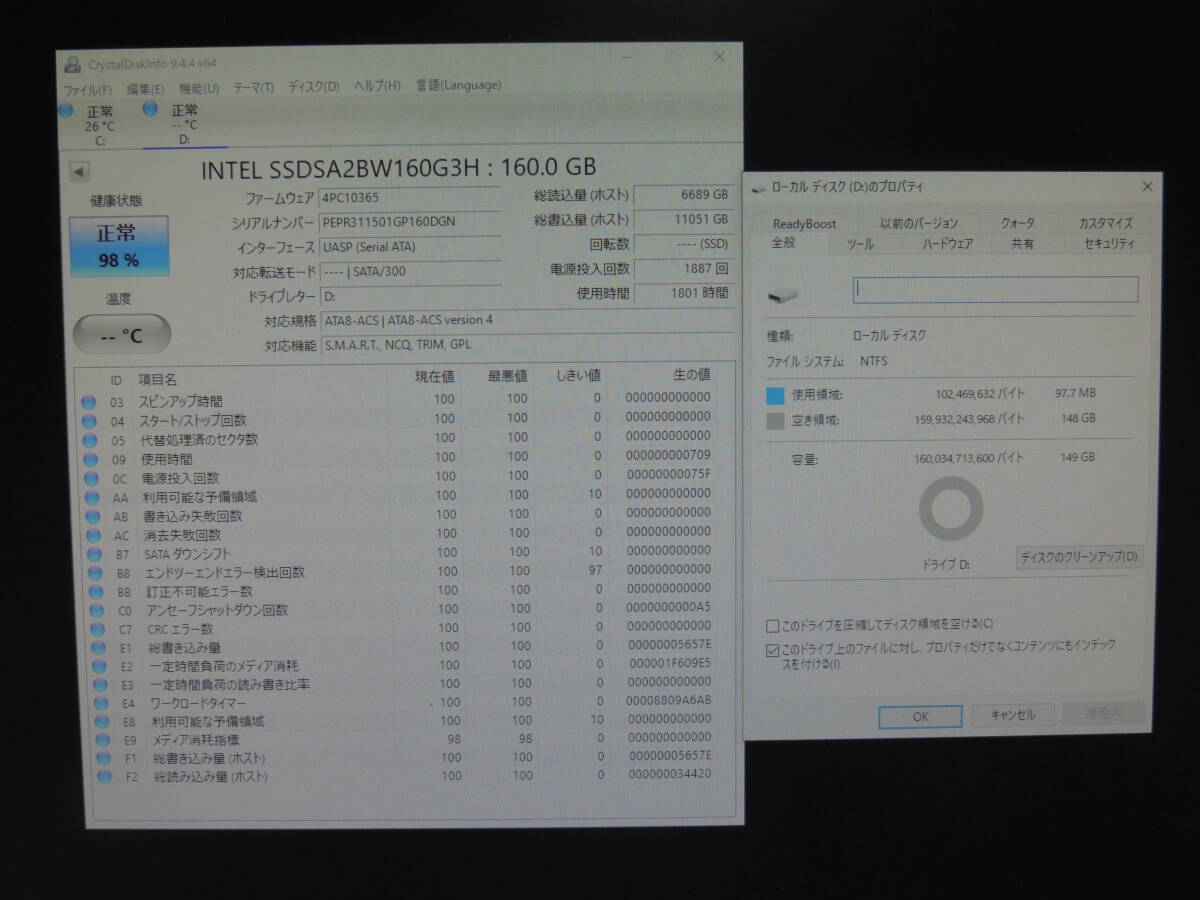Open the 機能(U) menu
Viewport: 1200px width, 900px height.
point(199,88)
